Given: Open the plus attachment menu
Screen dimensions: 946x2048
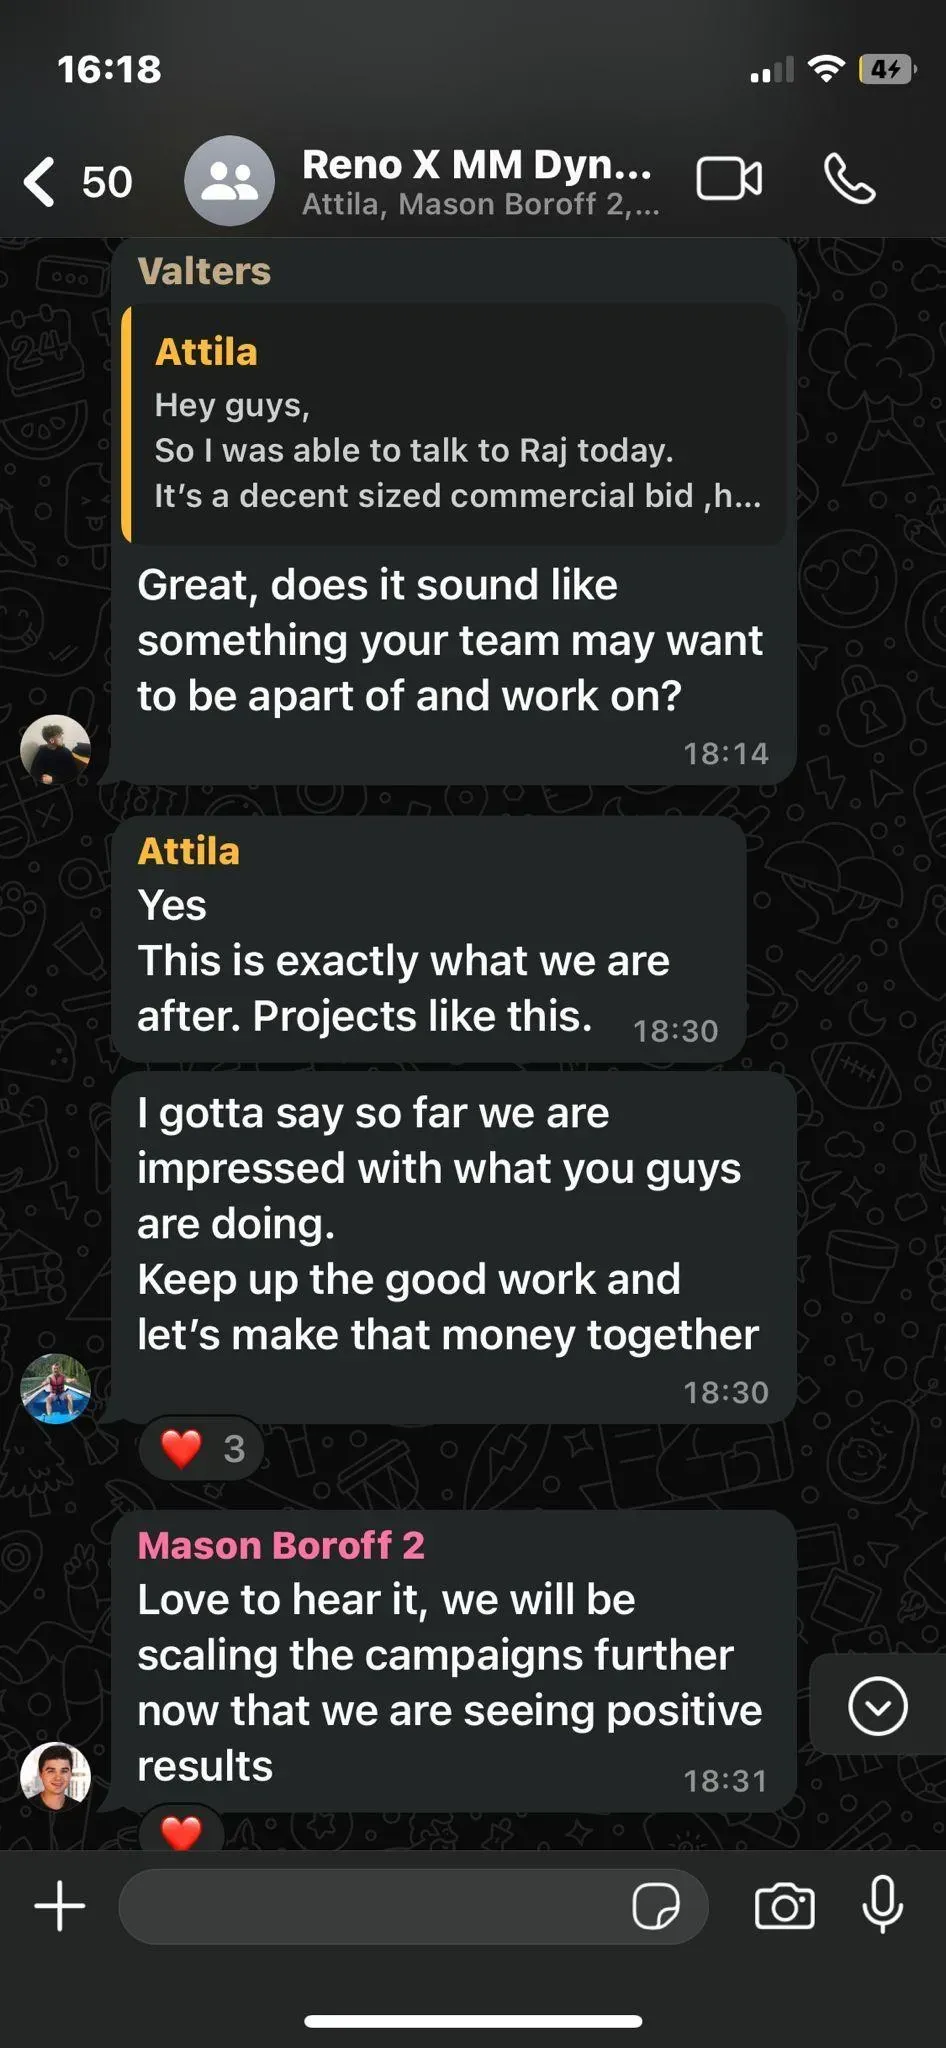Looking at the screenshot, I should (60, 1906).
